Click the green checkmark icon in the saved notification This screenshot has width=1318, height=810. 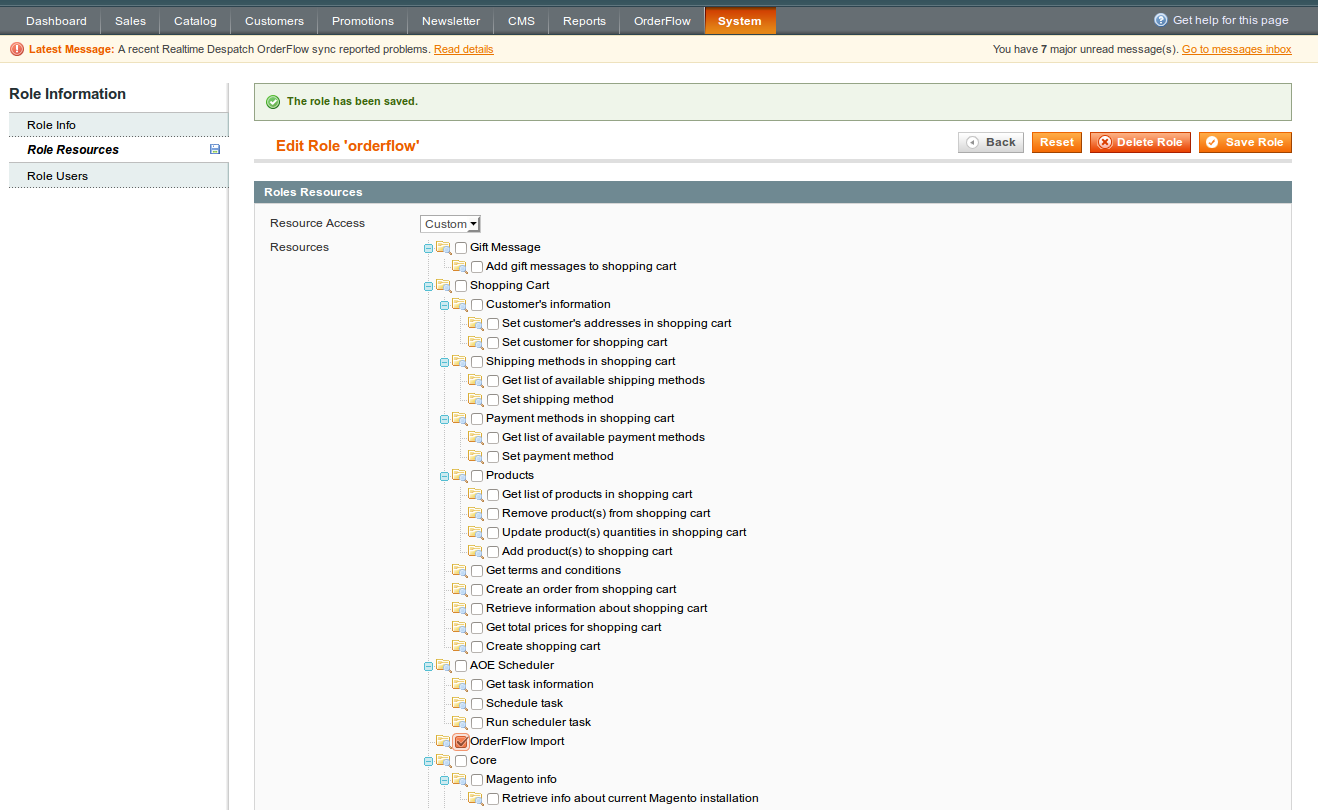[x=275, y=101]
